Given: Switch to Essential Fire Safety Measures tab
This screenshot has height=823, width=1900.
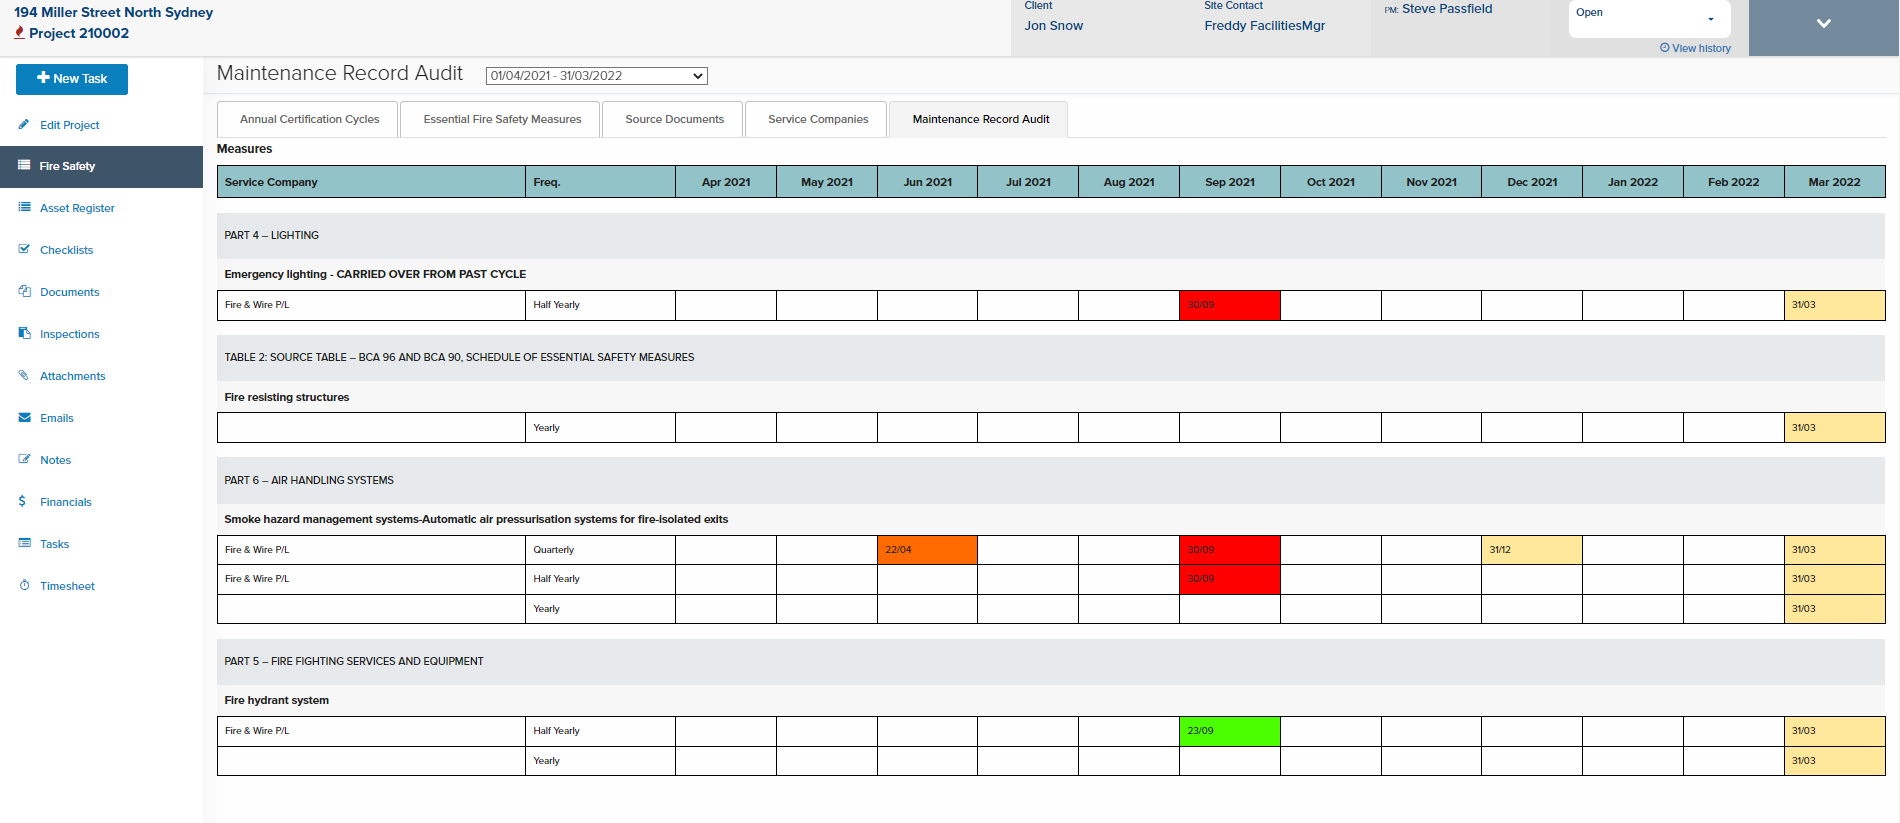Looking at the screenshot, I should 501,119.
